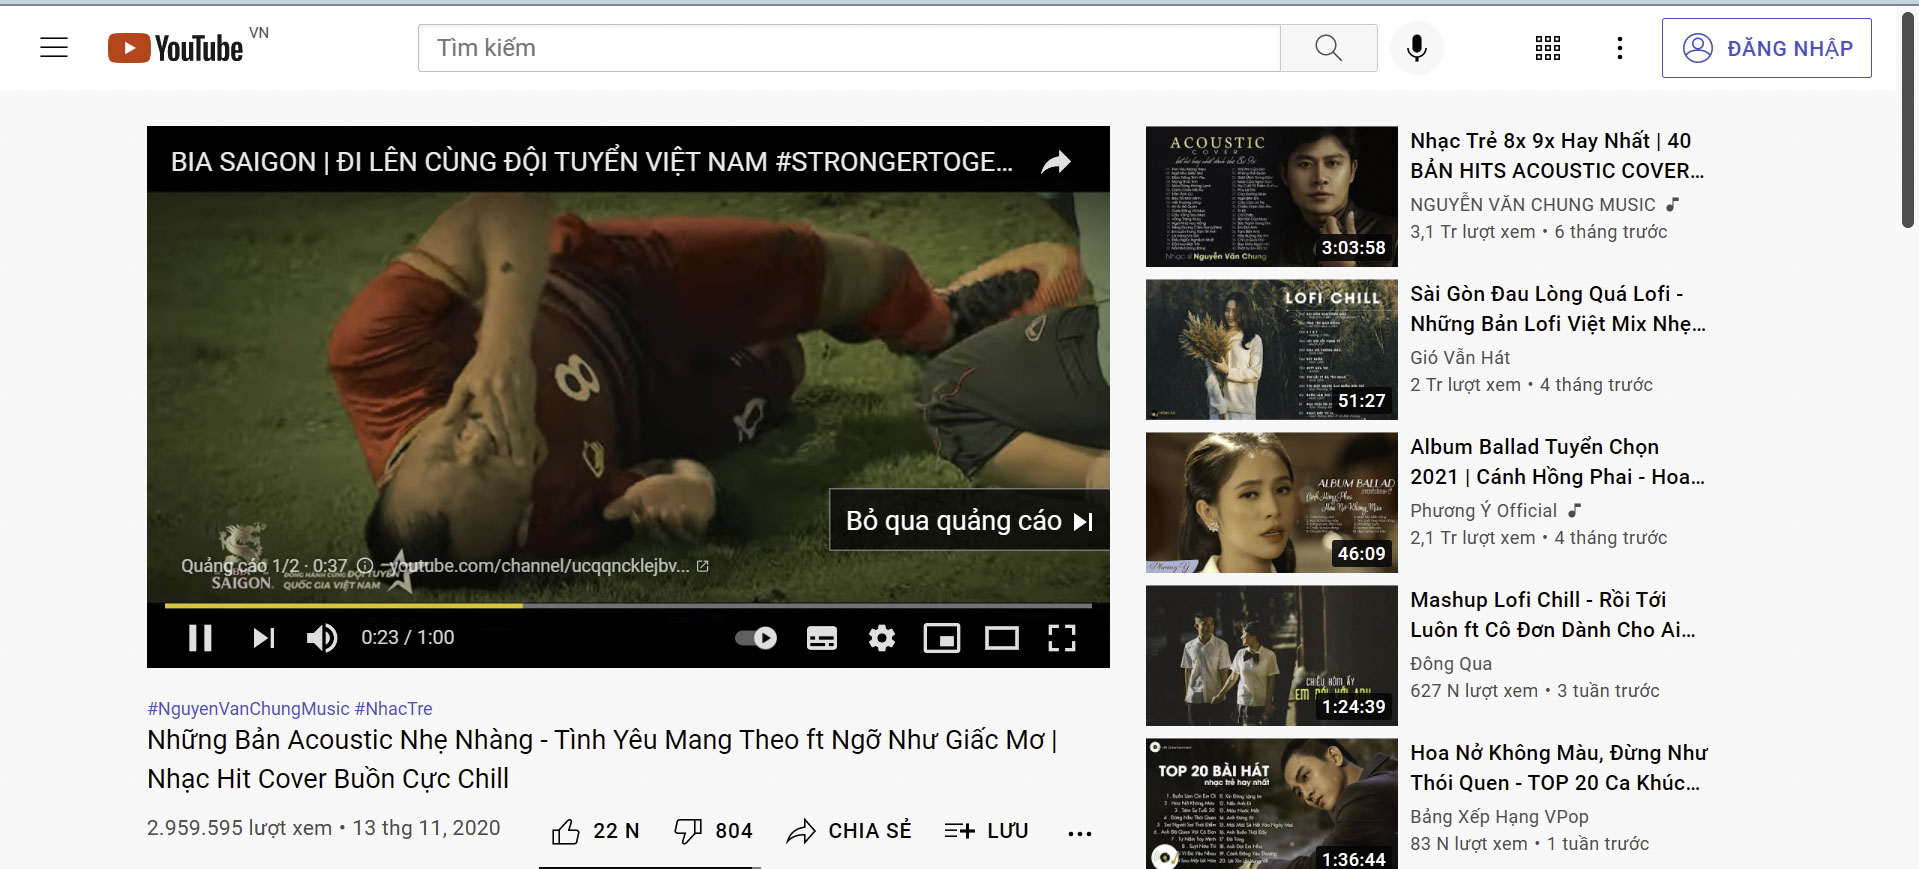
Task: Open the Lofi Chill 51:27 thumbnail
Action: (x=1272, y=349)
